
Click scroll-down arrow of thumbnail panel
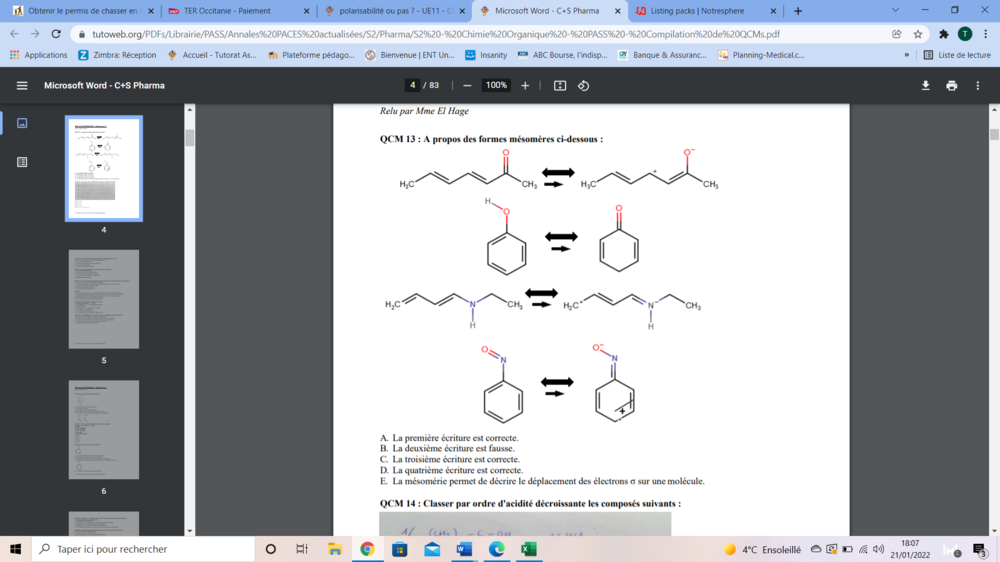click(189, 531)
